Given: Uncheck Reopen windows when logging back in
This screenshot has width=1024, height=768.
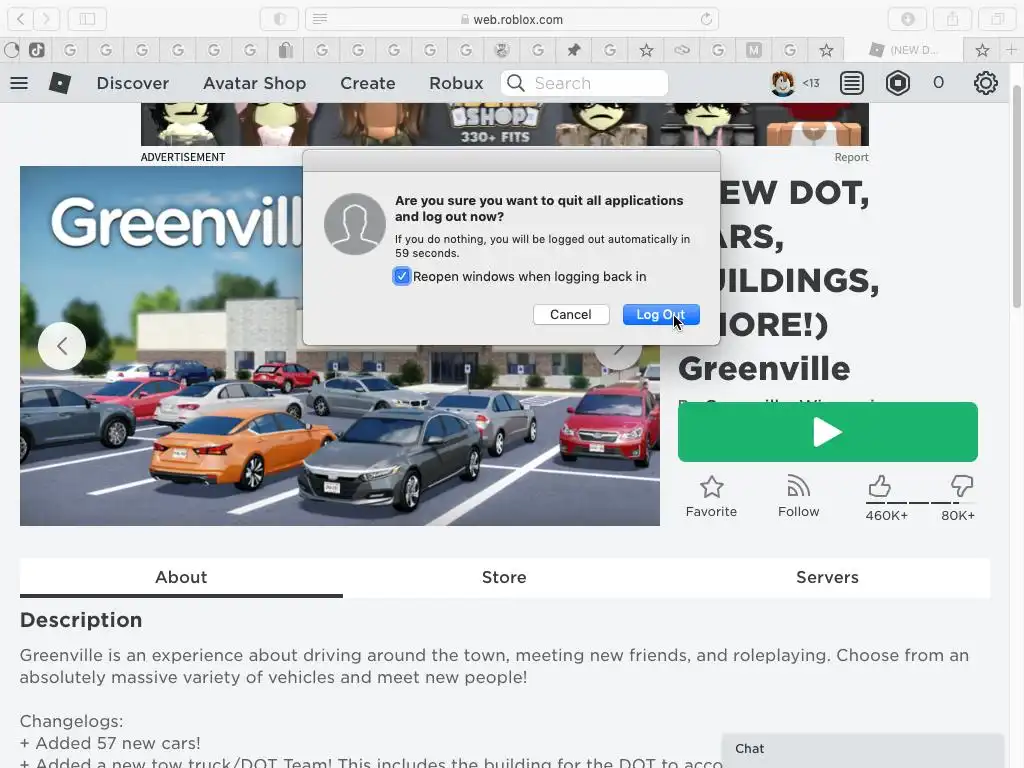Looking at the screenshot, I should (402, 276).
